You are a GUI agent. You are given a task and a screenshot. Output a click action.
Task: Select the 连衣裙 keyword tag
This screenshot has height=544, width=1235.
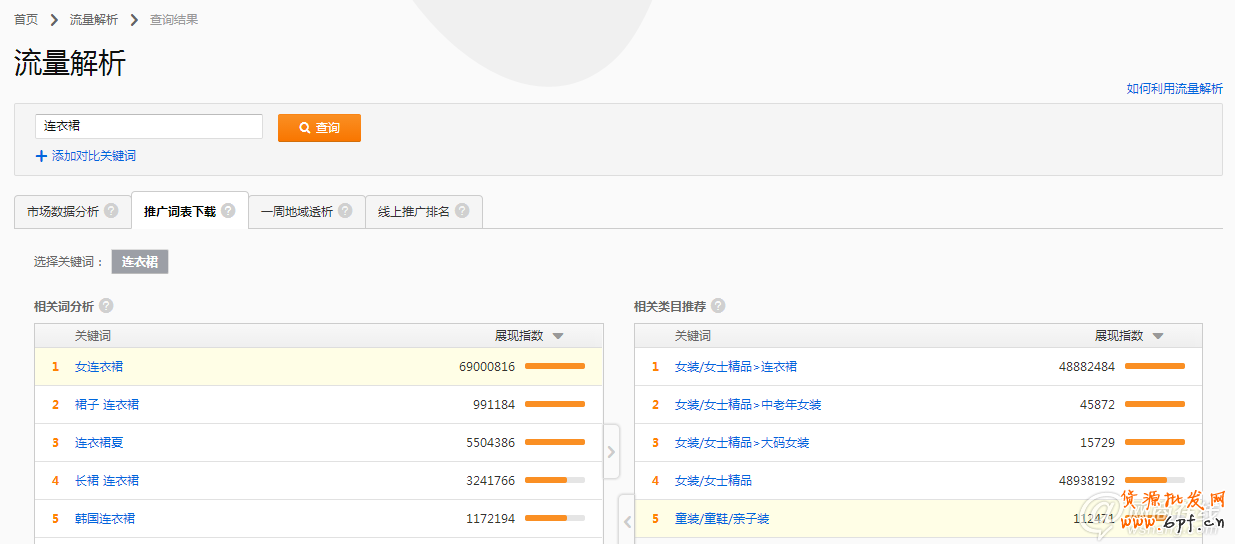coord(140,262)
